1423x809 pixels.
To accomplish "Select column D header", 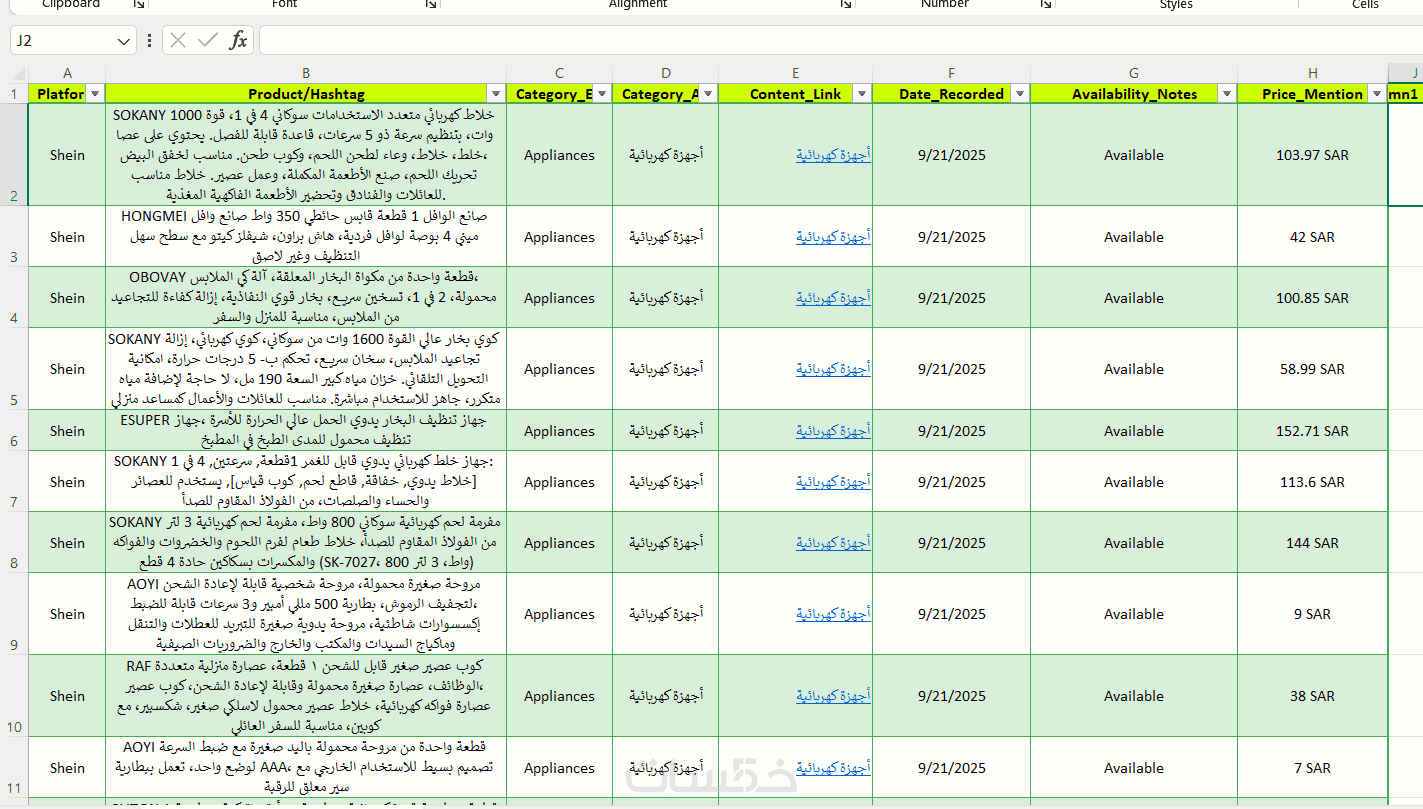I will coord(666,73).
